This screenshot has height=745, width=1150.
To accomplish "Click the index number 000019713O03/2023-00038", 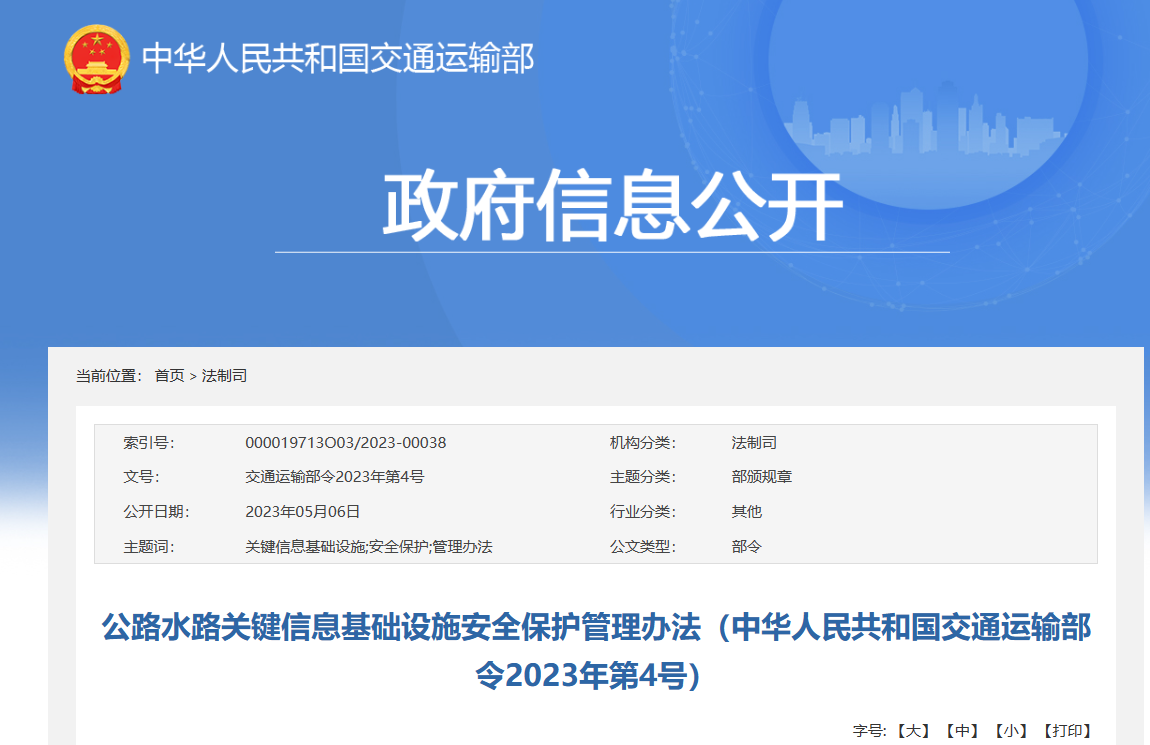I will pyautogui.click(x=345, y=443).
